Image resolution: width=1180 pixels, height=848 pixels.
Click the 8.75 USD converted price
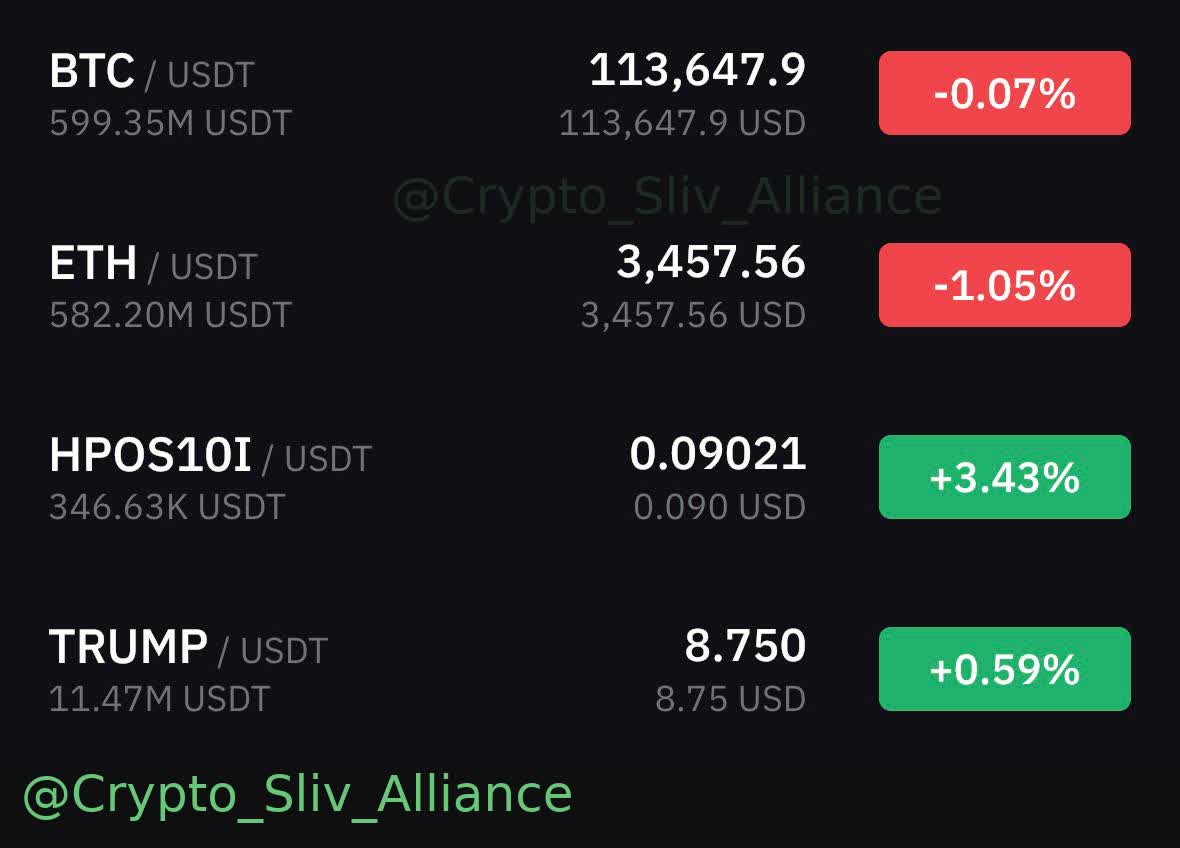click(x=731, y=699)
